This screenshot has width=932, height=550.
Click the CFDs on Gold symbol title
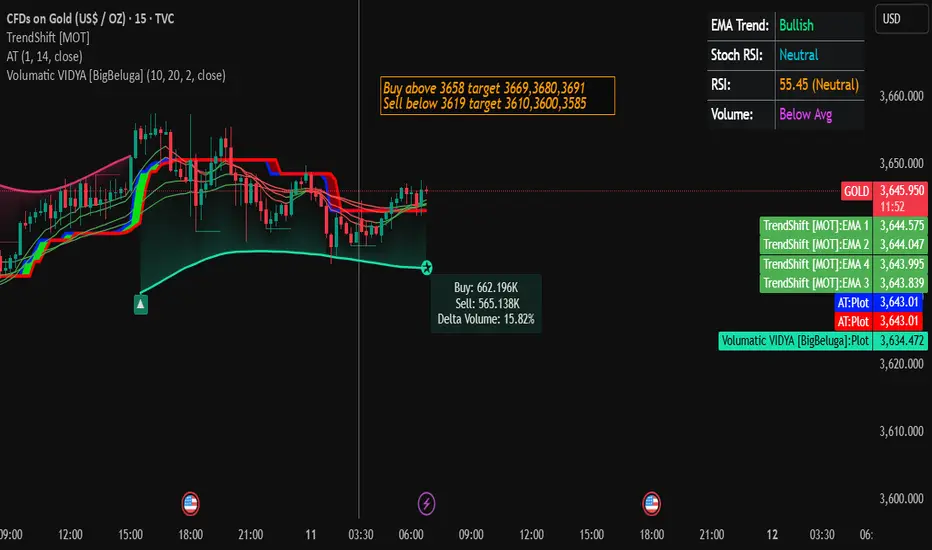pyautogui.click(x=90, y=18)
